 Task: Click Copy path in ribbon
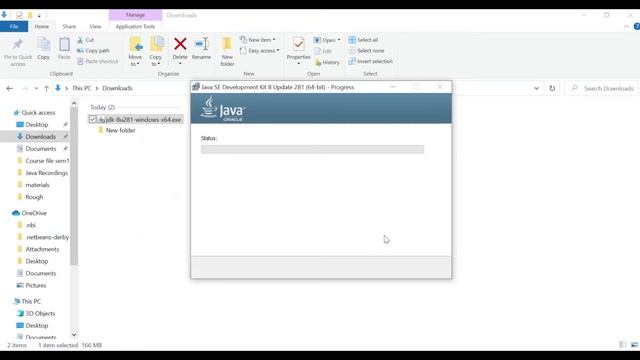[93, 51]
